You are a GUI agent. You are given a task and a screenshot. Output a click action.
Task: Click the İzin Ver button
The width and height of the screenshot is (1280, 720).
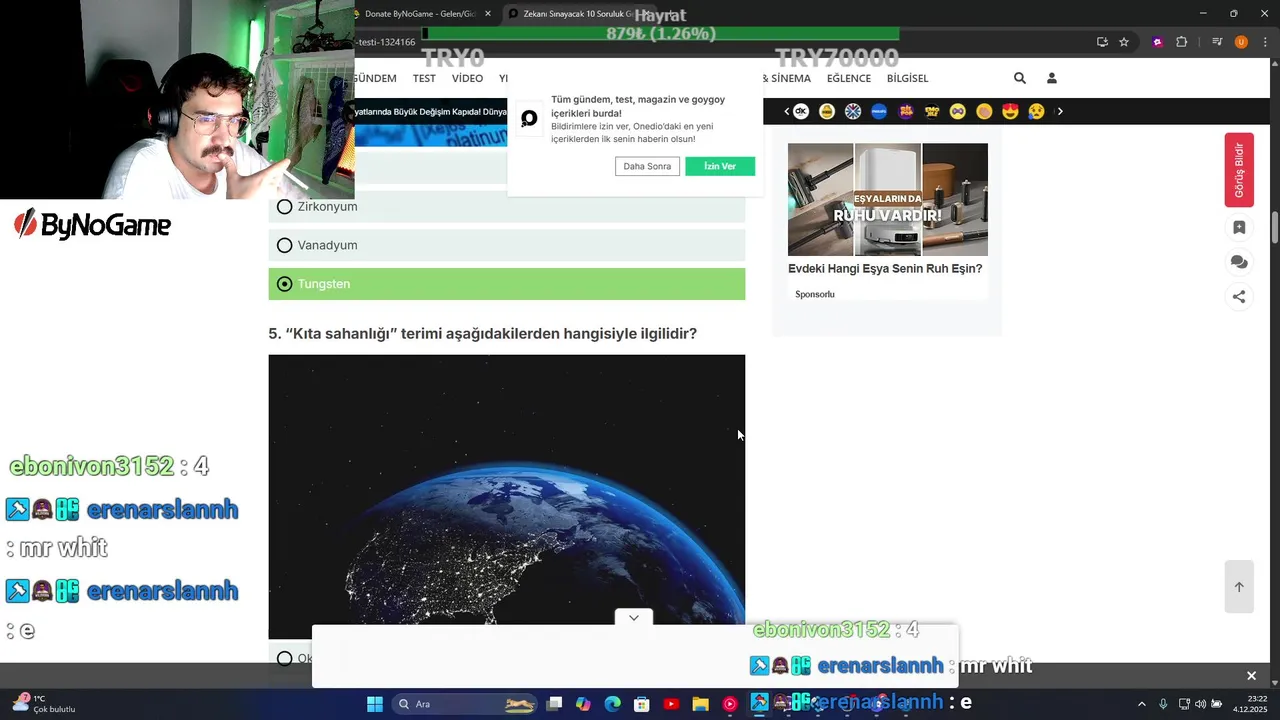(x=720, y=166)
